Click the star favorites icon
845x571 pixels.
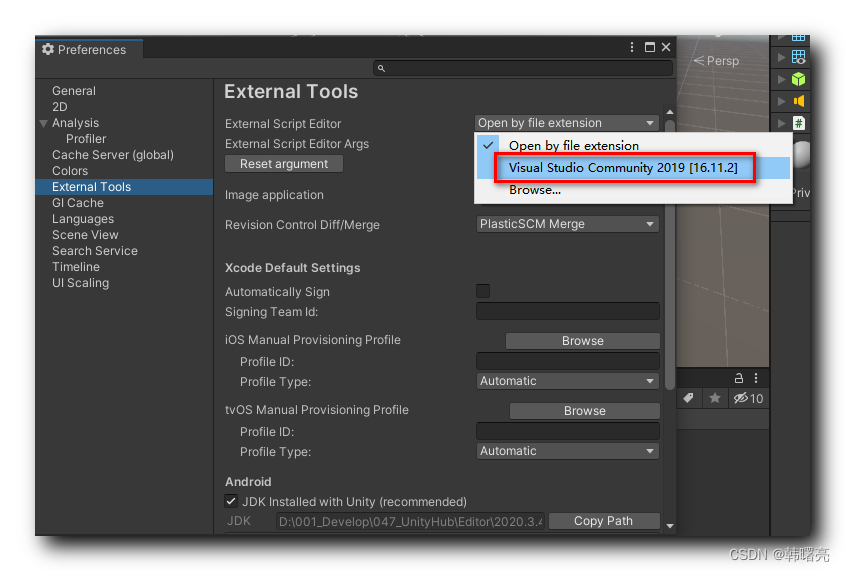tap(715, 398)
